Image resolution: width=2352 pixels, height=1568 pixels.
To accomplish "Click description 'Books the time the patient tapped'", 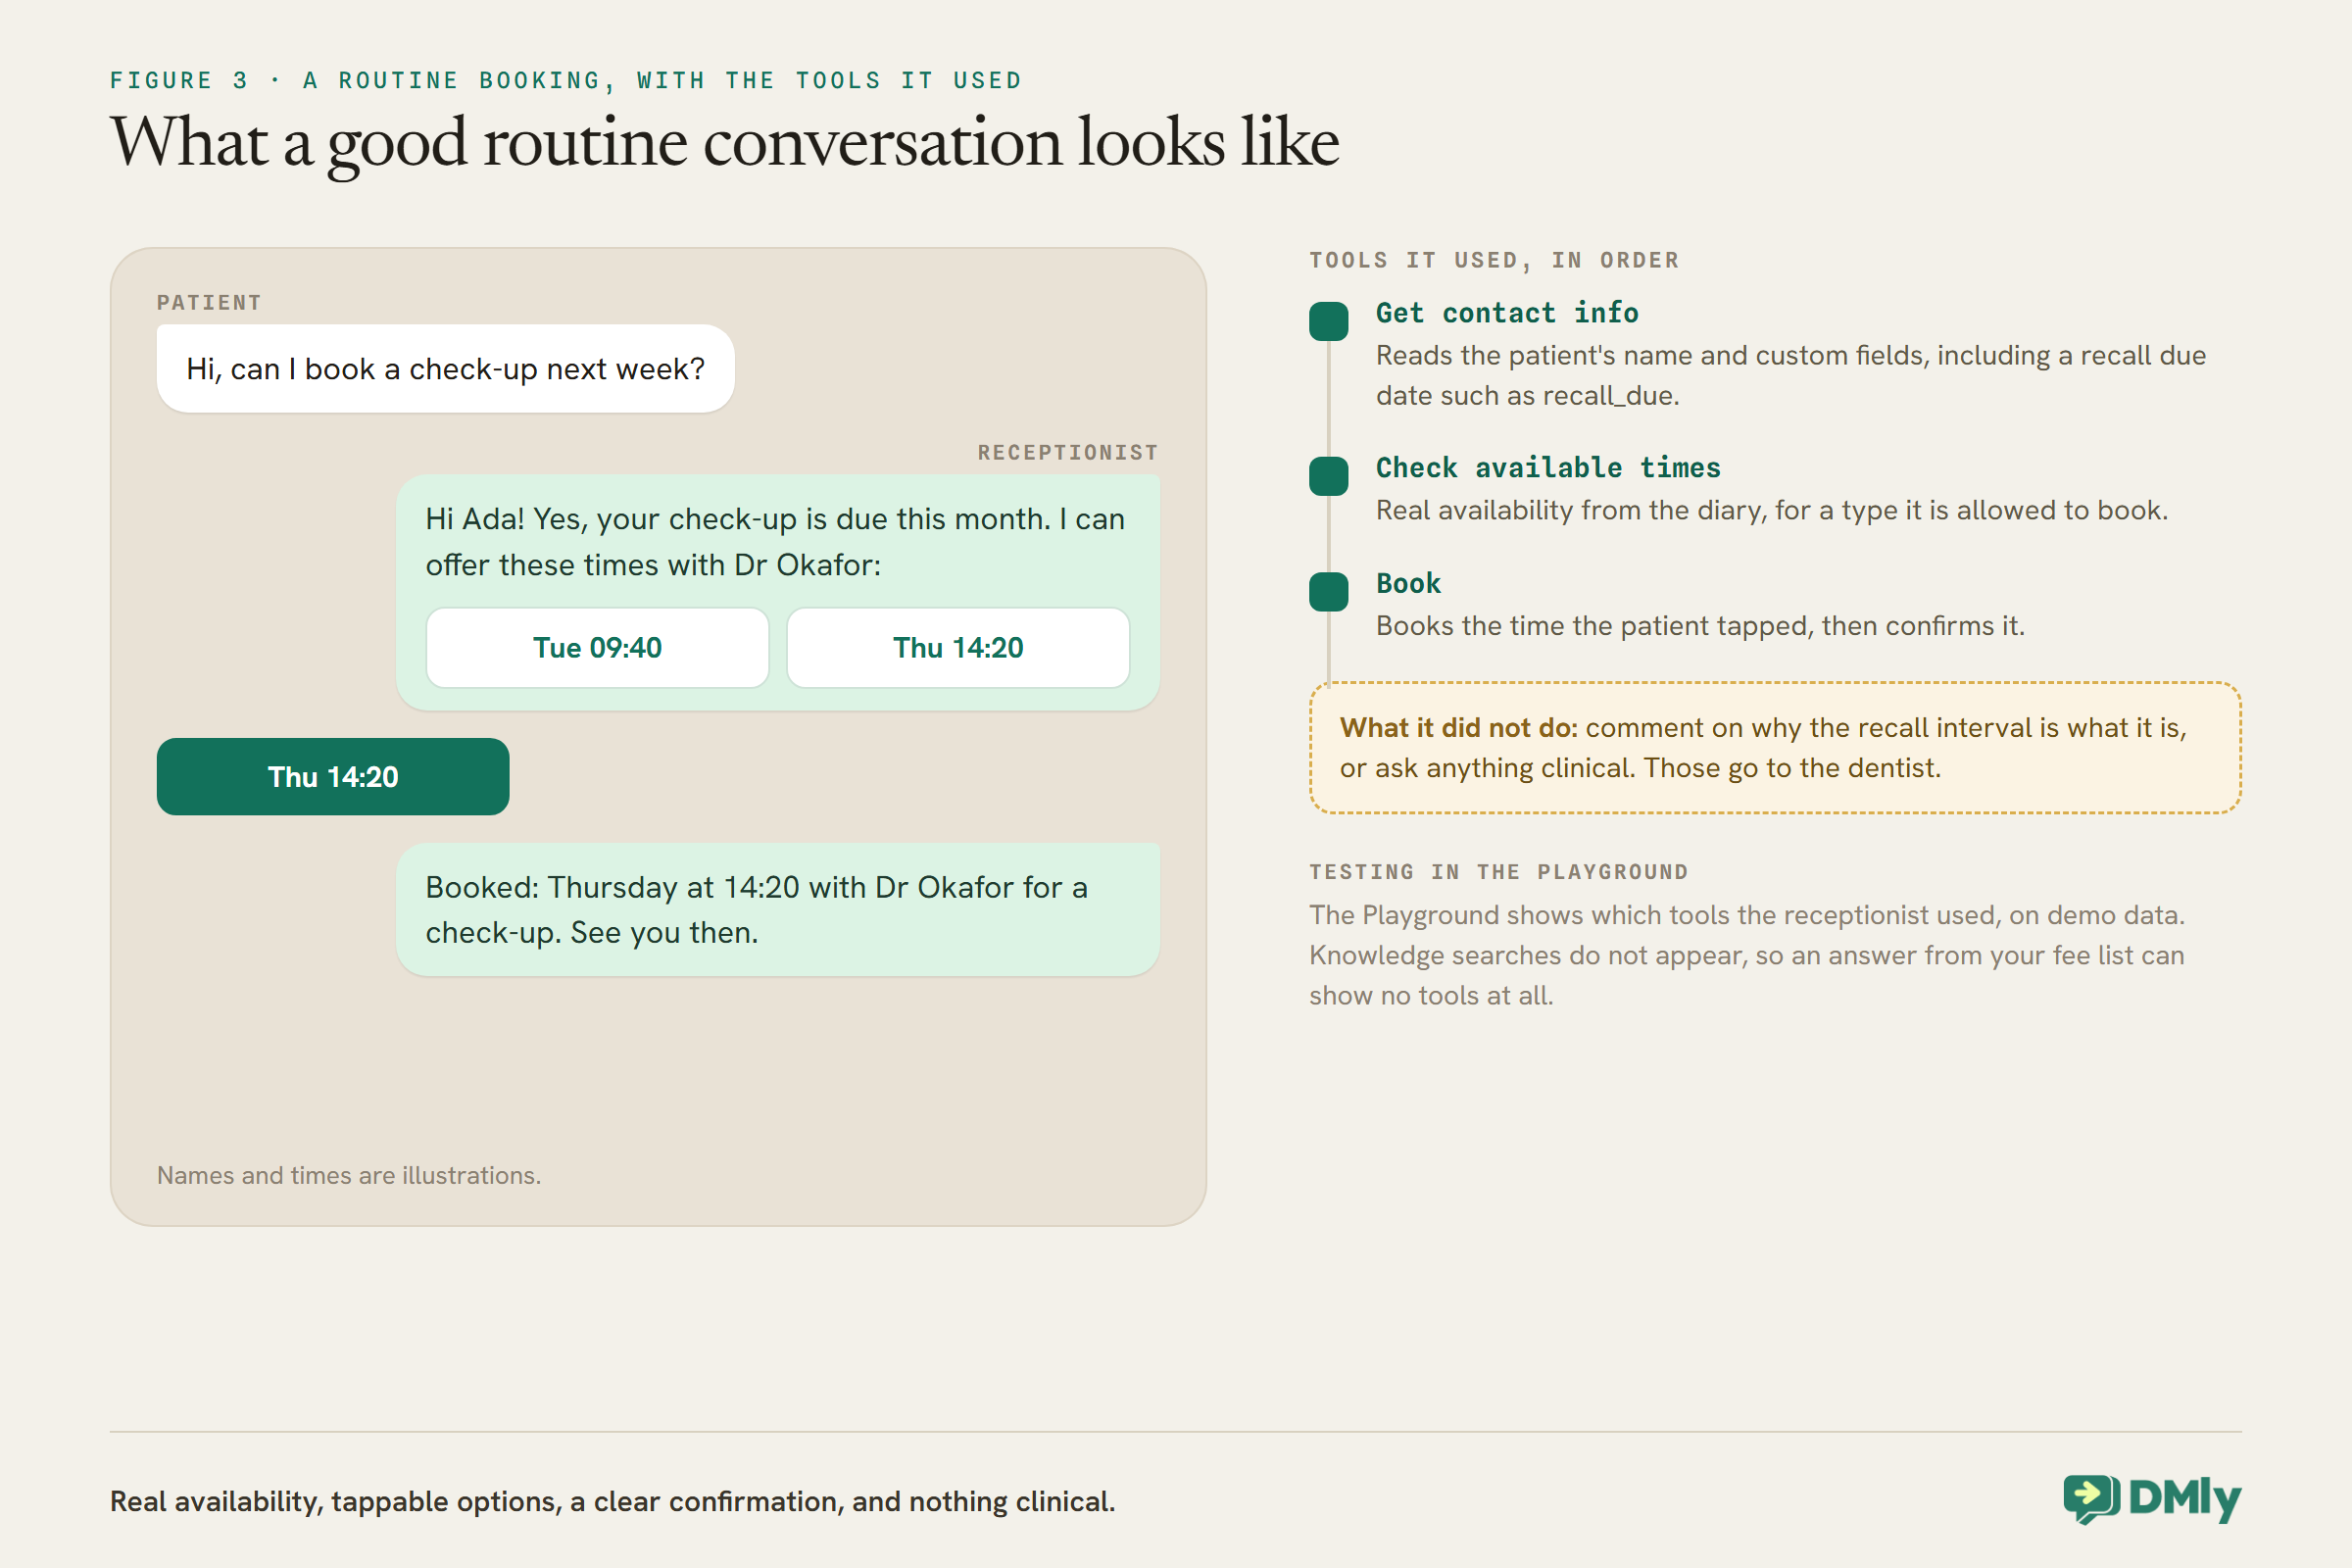I will (1700, 627).
